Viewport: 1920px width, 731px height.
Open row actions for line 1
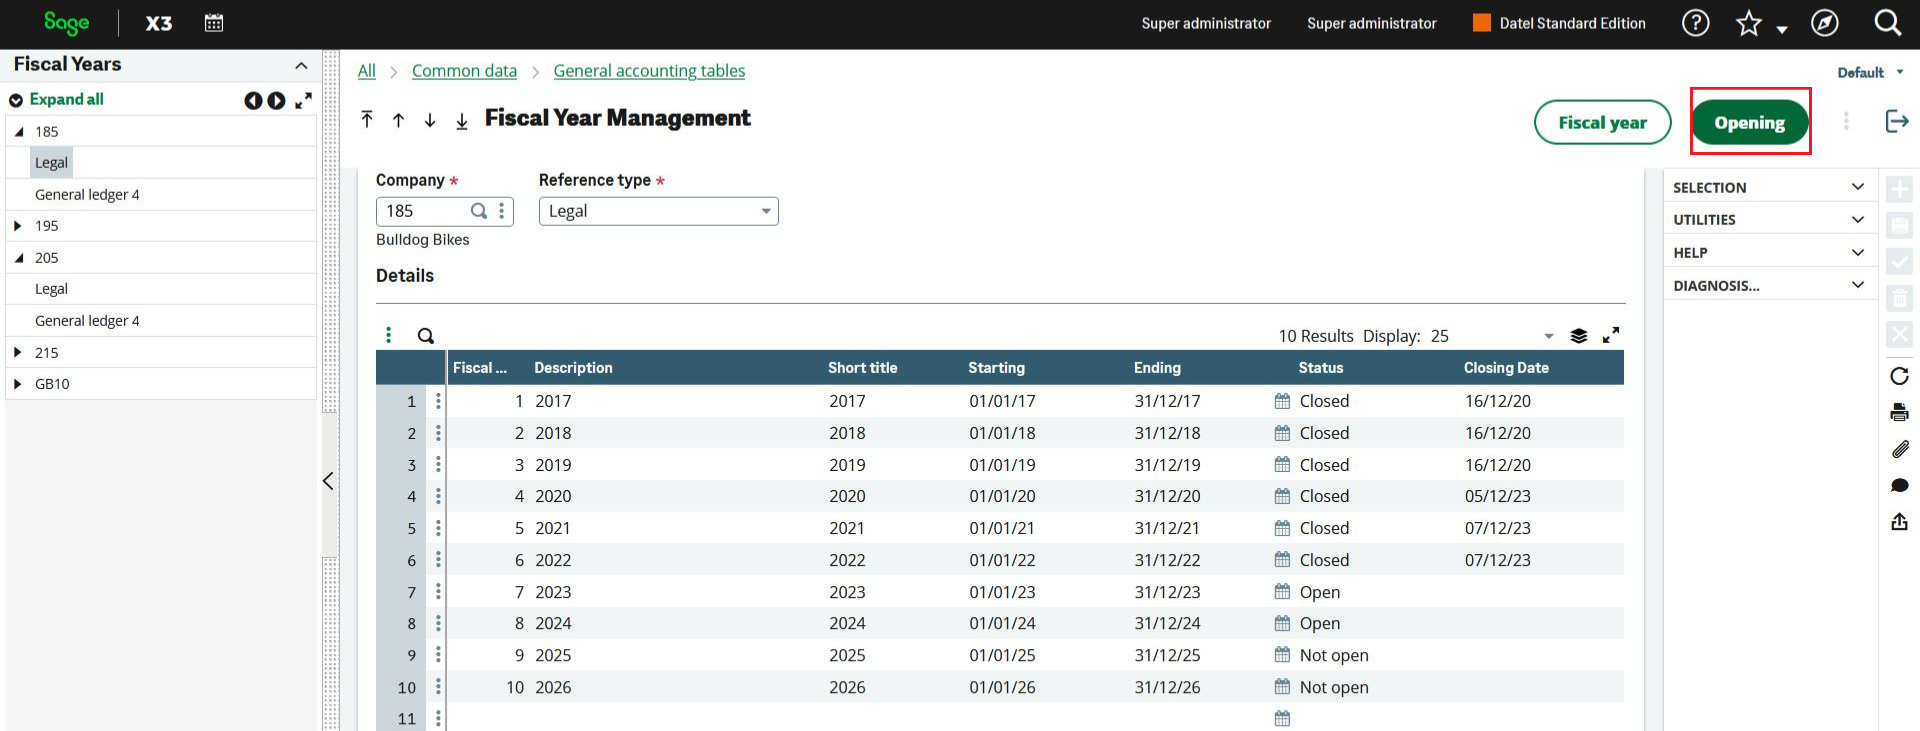click(438, 401)
